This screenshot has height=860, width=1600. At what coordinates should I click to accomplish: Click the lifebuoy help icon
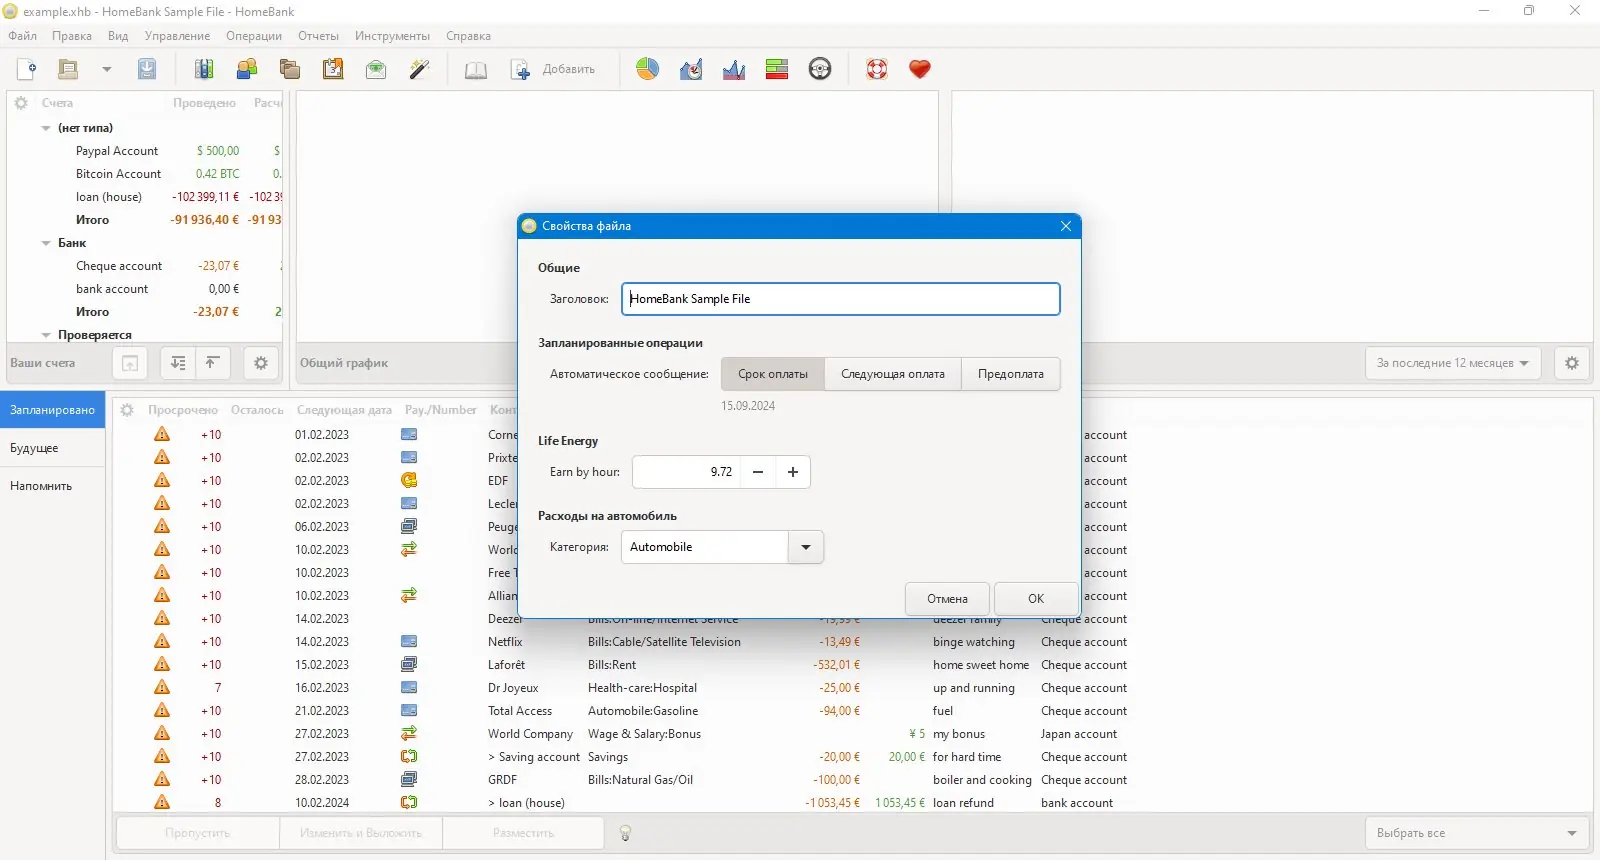point(877,69)
